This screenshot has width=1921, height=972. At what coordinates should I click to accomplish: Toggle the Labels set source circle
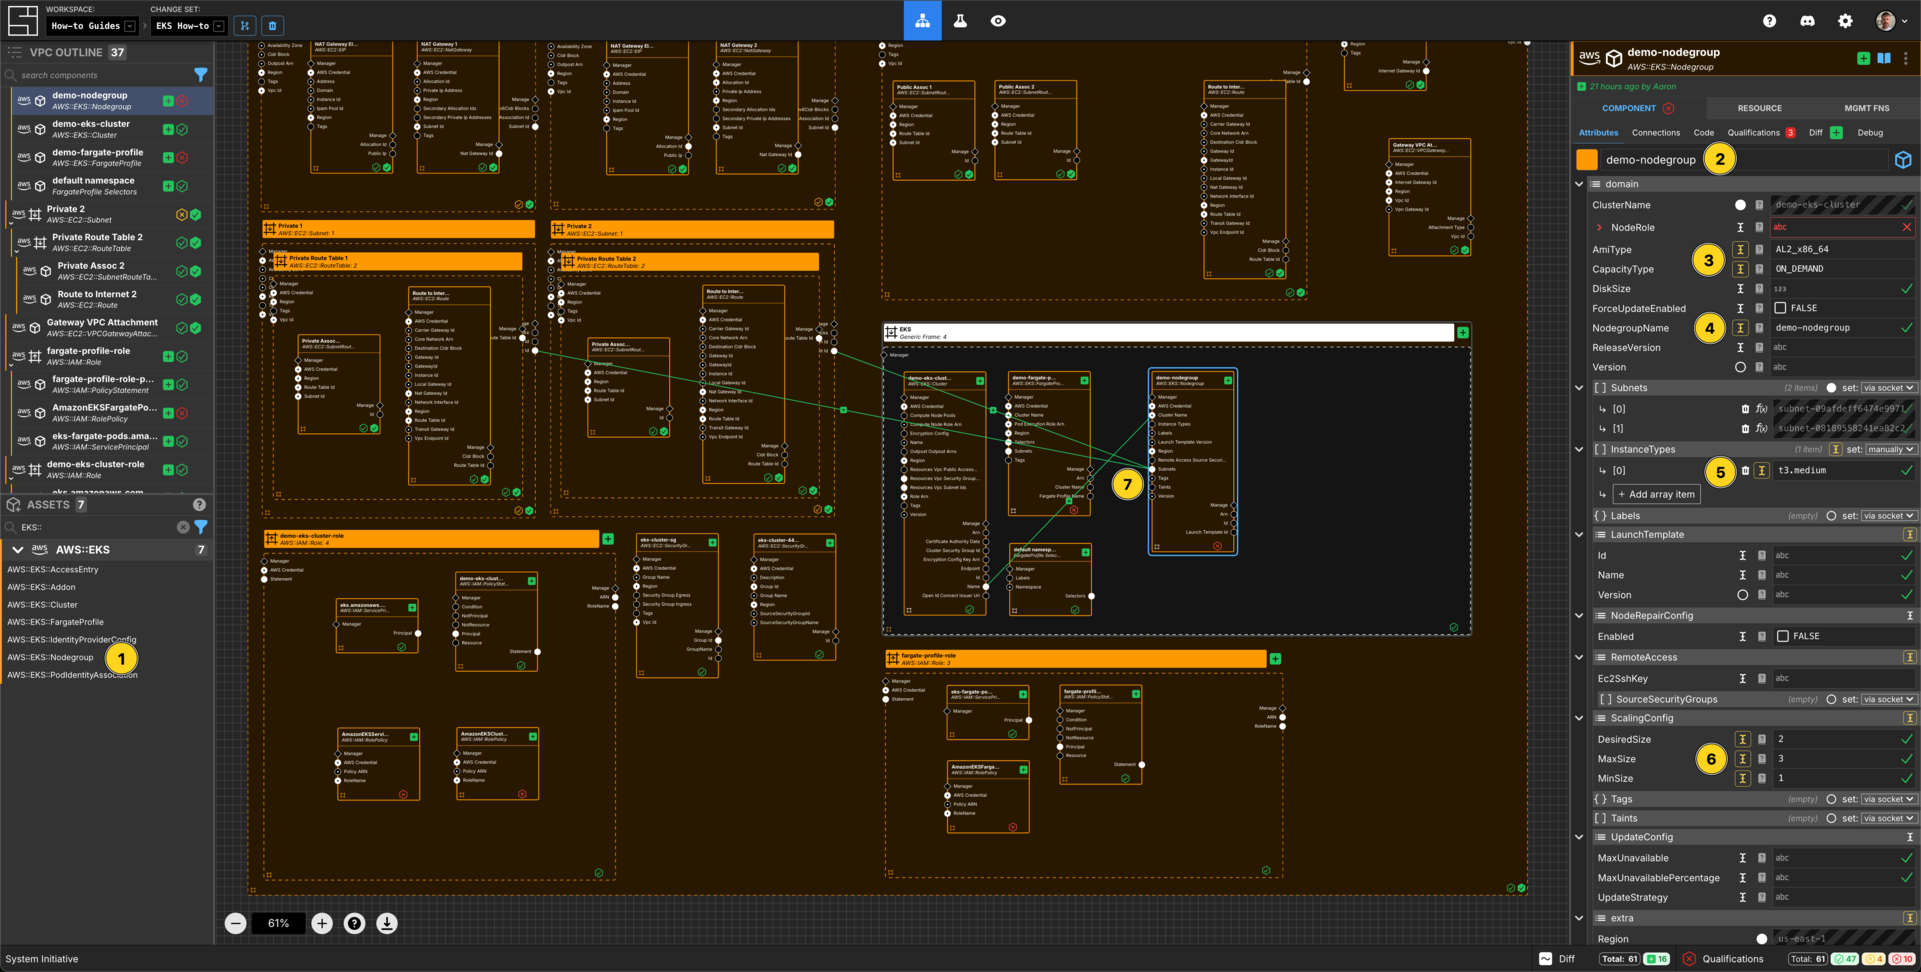[1831, 516]
